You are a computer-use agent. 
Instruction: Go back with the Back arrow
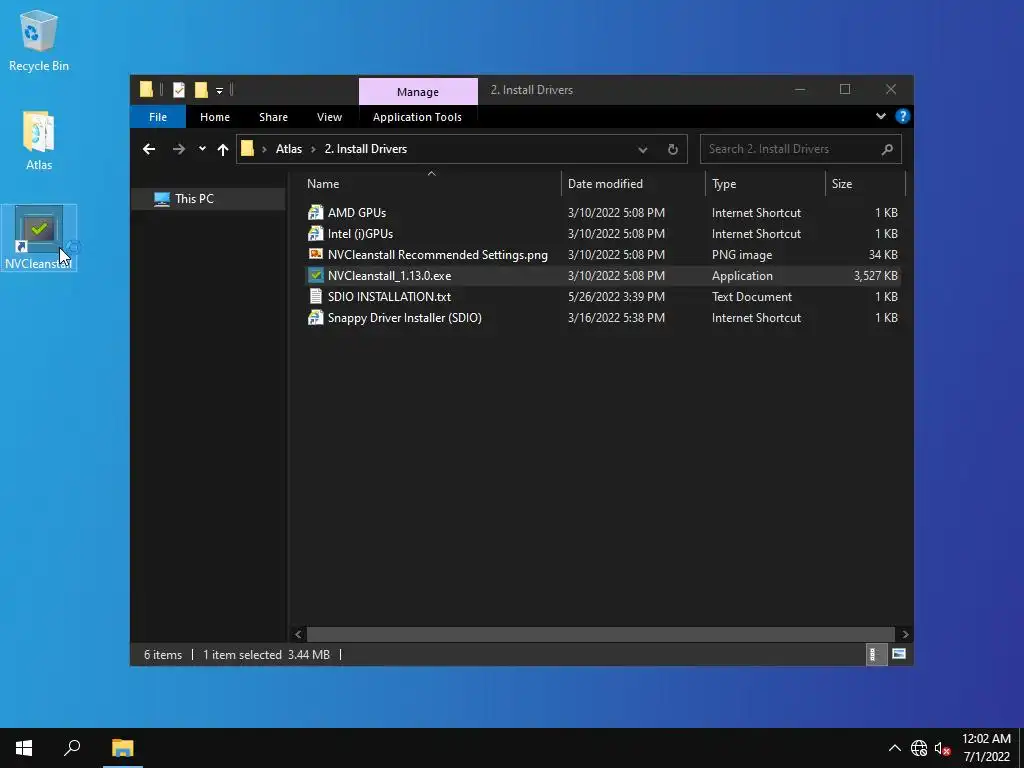pyautogui.click(x=149, y=149)
